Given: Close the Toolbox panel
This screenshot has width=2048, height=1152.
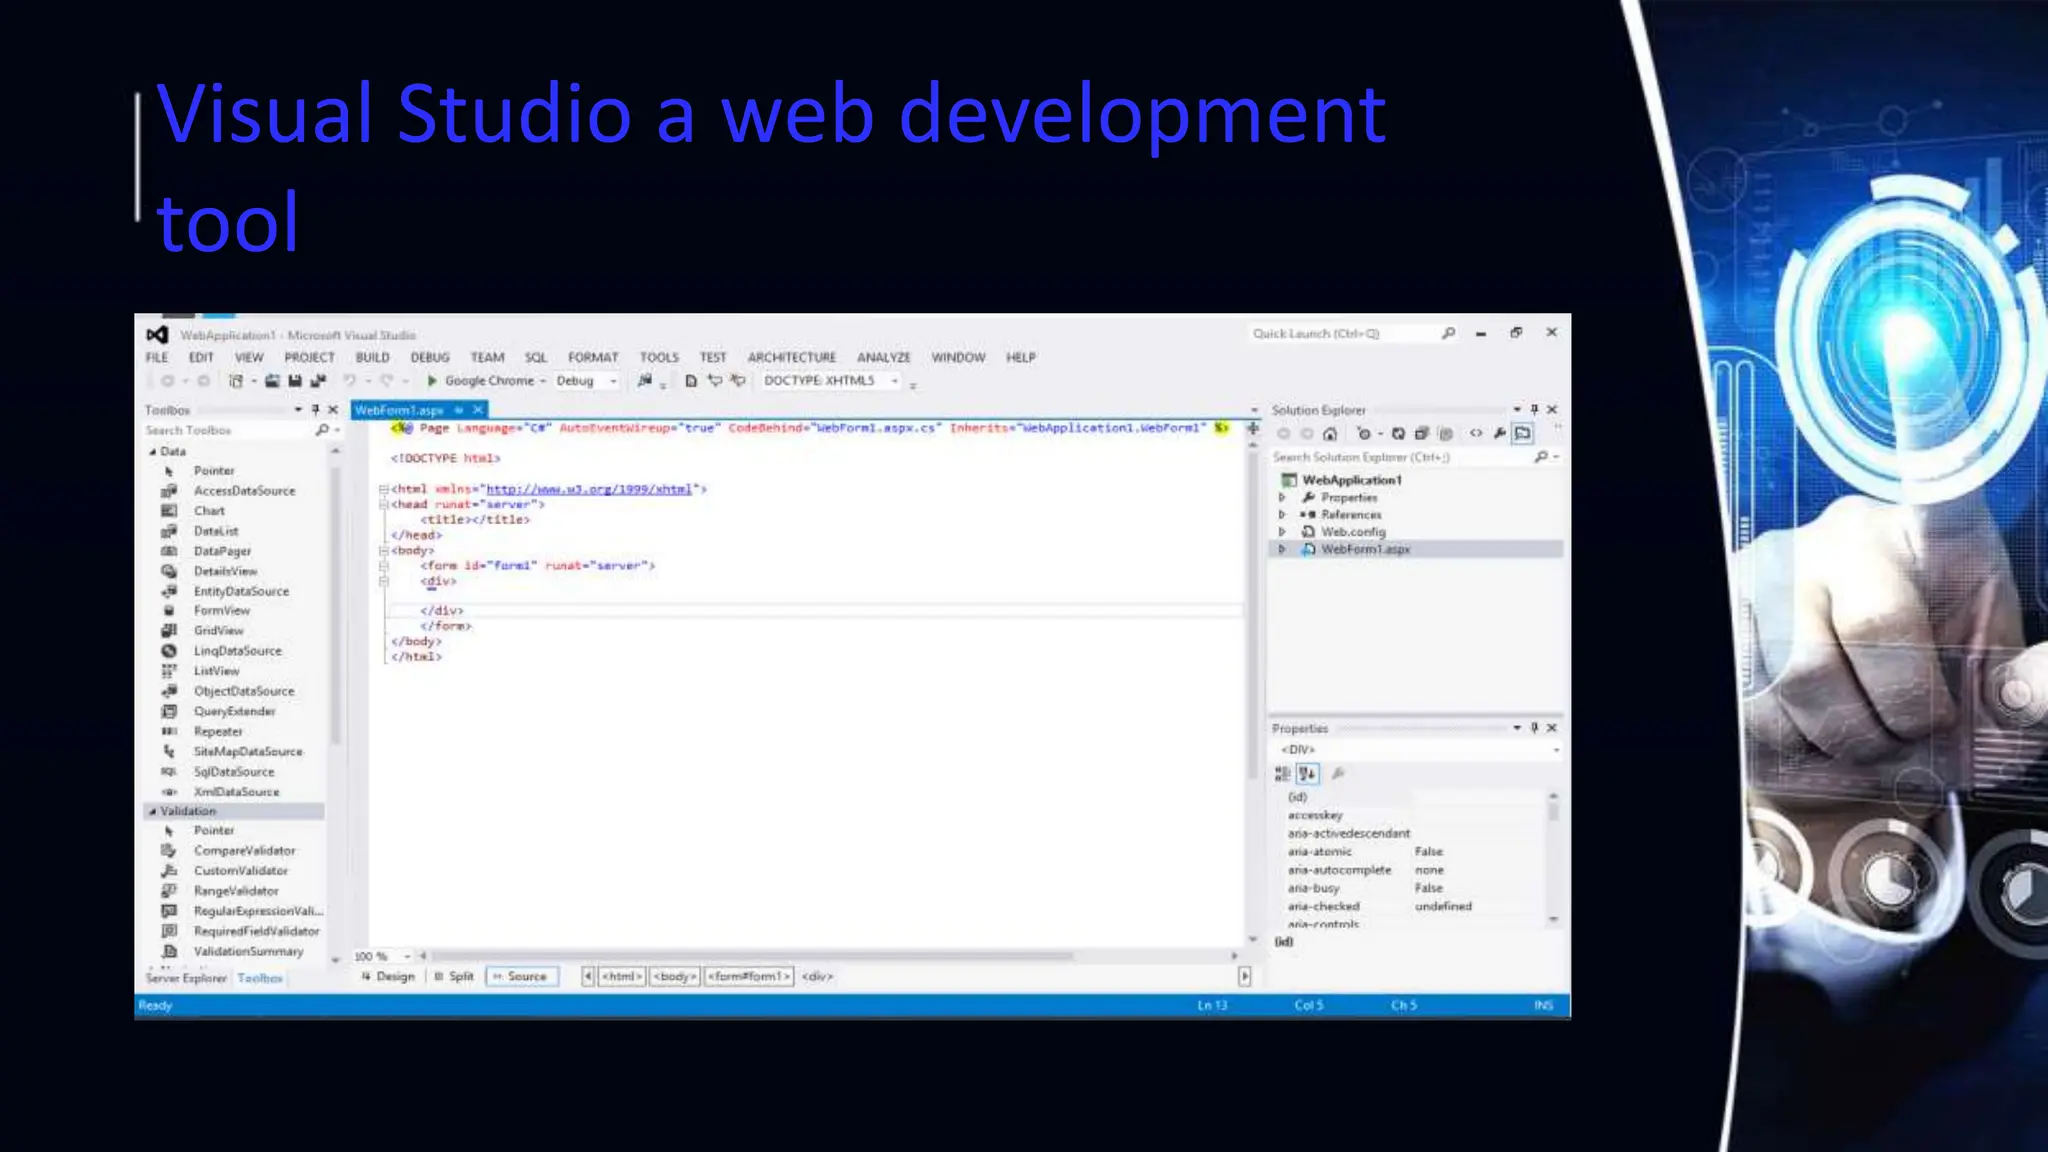Looking at the screenshot, I should [333, 410].
